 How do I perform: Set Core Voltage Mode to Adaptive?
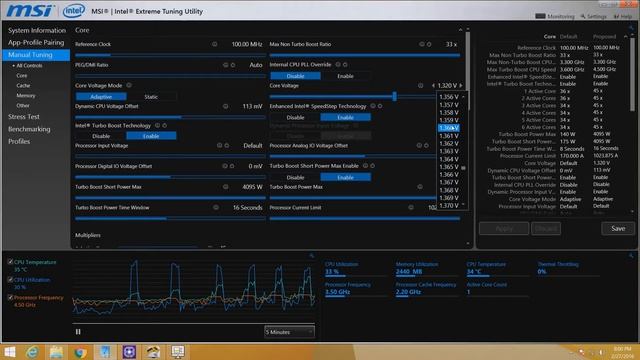click(101, 97)
